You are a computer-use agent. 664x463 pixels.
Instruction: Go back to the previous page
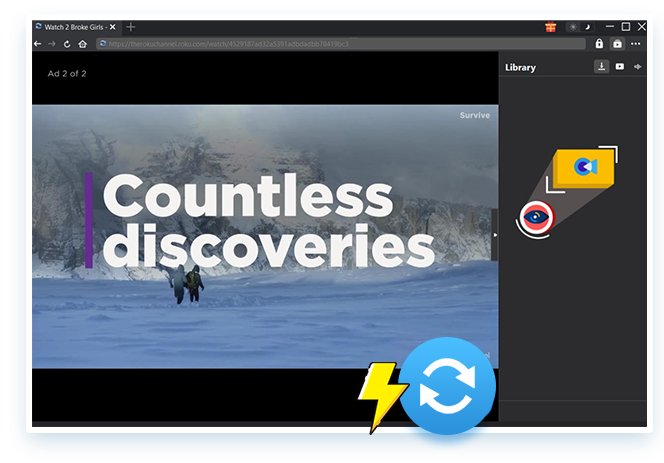(38, 44)
